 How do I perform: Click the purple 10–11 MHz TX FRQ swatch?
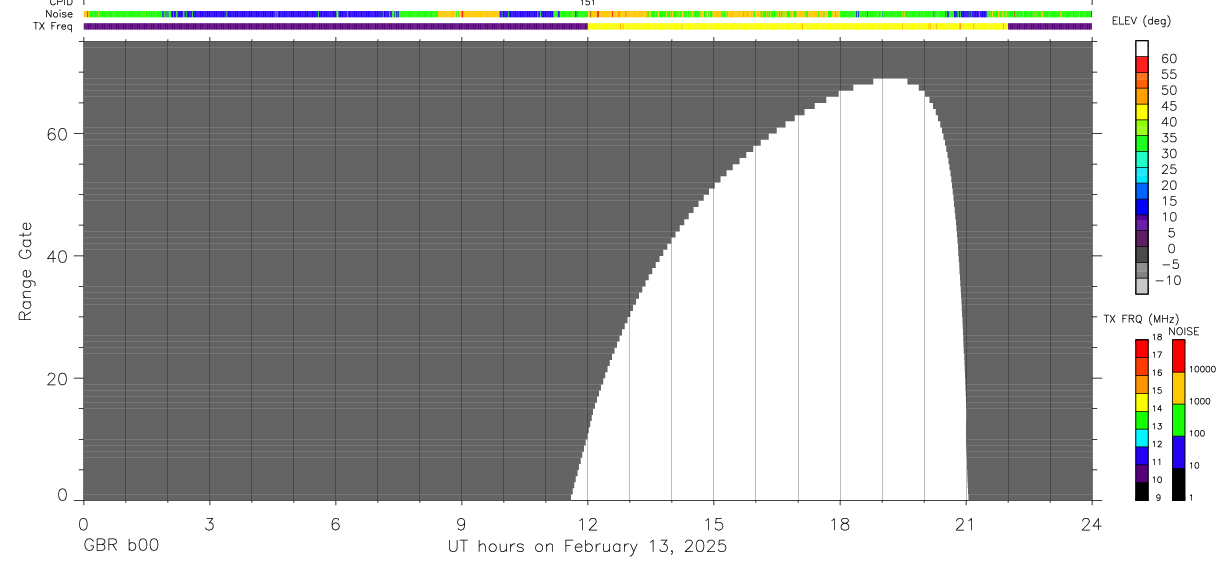click(x=1142, y=472)
